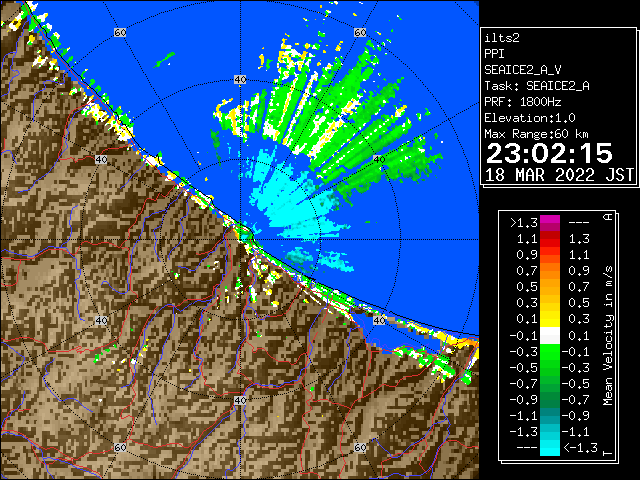Viewport: 640px width, 480px height.
Task: Click the magenta >1.3 band in velocity colorbar
Action: (550, 223)
